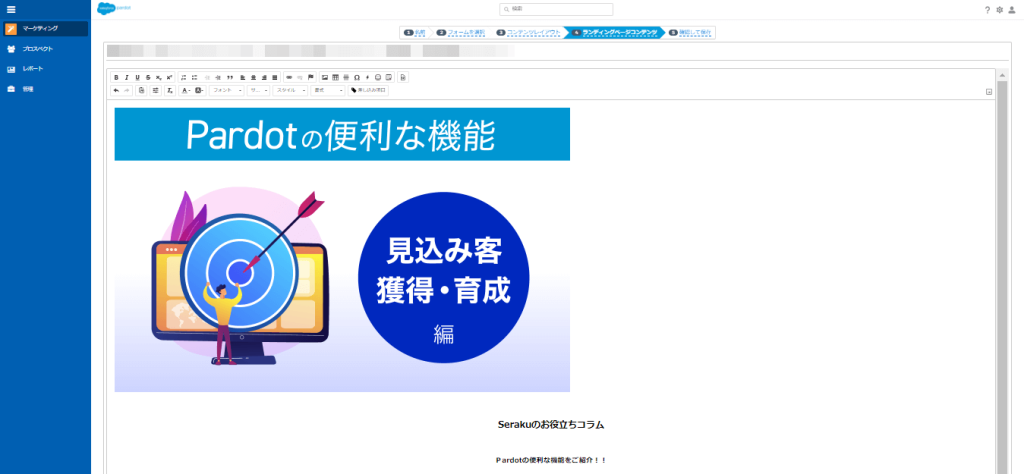Open the スタイル style dropdown
This screenshot has width=1024, height=474.
pyautogui.click(x=291, y=91)
